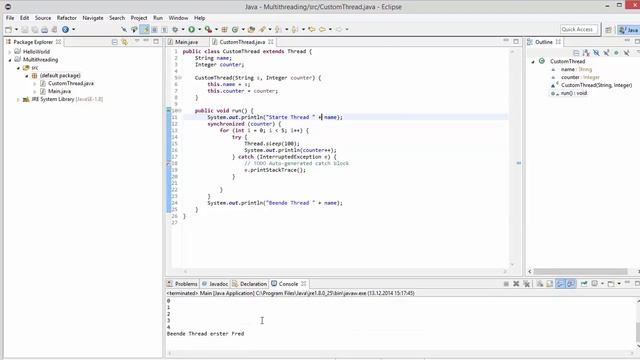
Task: Toggle Hide Fields in Outline toolbar
Action: (x=596, y=53)
